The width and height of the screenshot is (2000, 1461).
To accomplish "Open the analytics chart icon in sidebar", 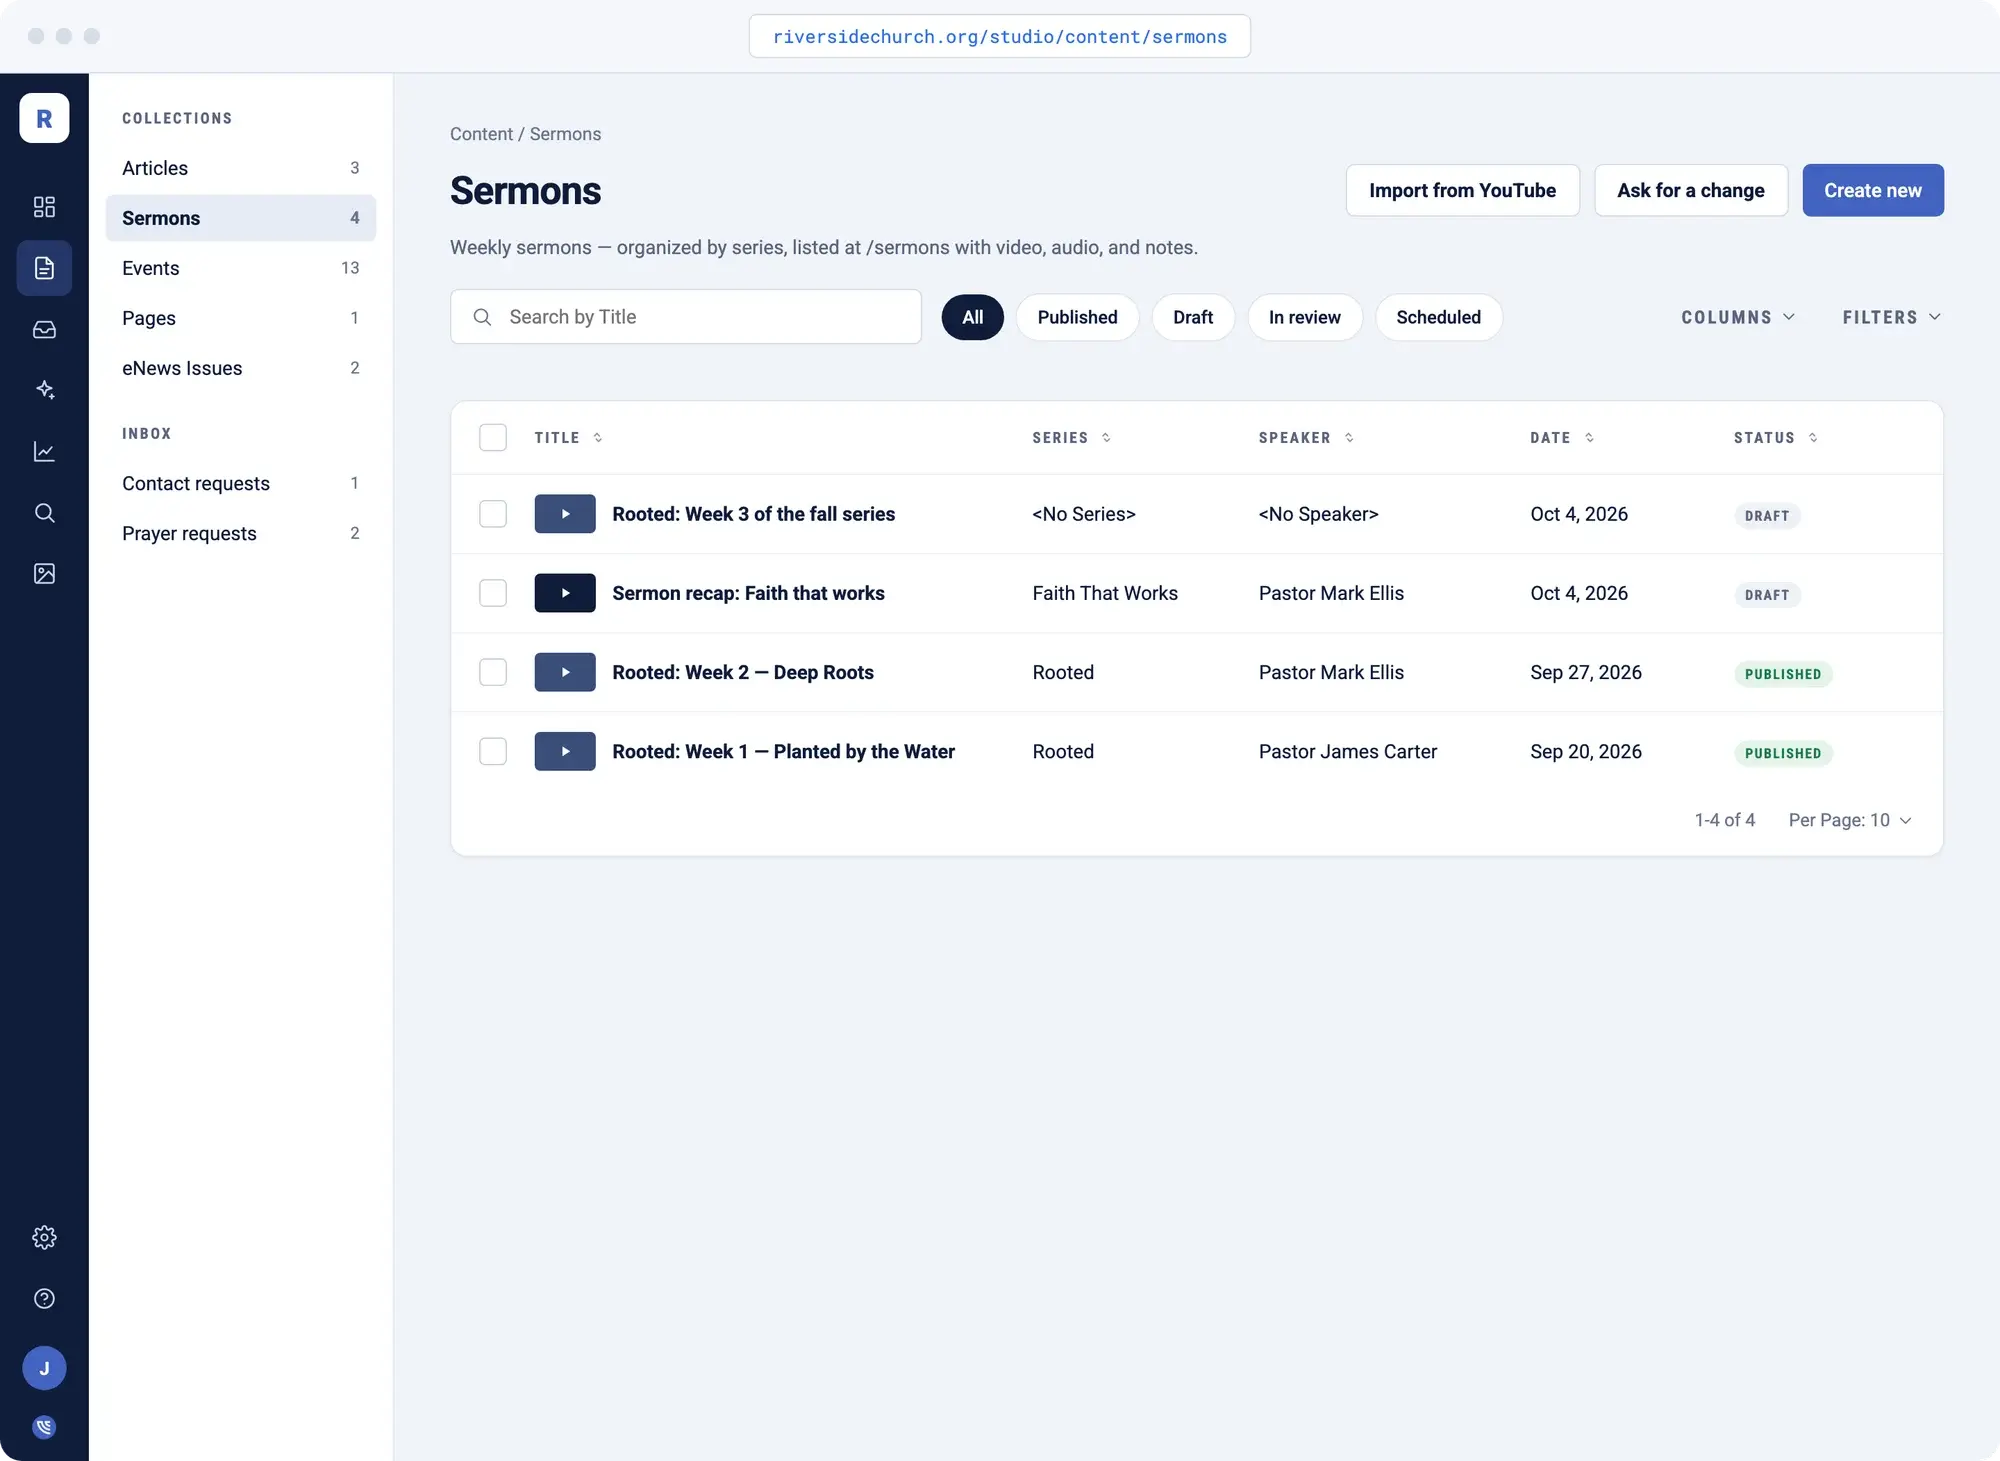I will (x=44, y=451).
